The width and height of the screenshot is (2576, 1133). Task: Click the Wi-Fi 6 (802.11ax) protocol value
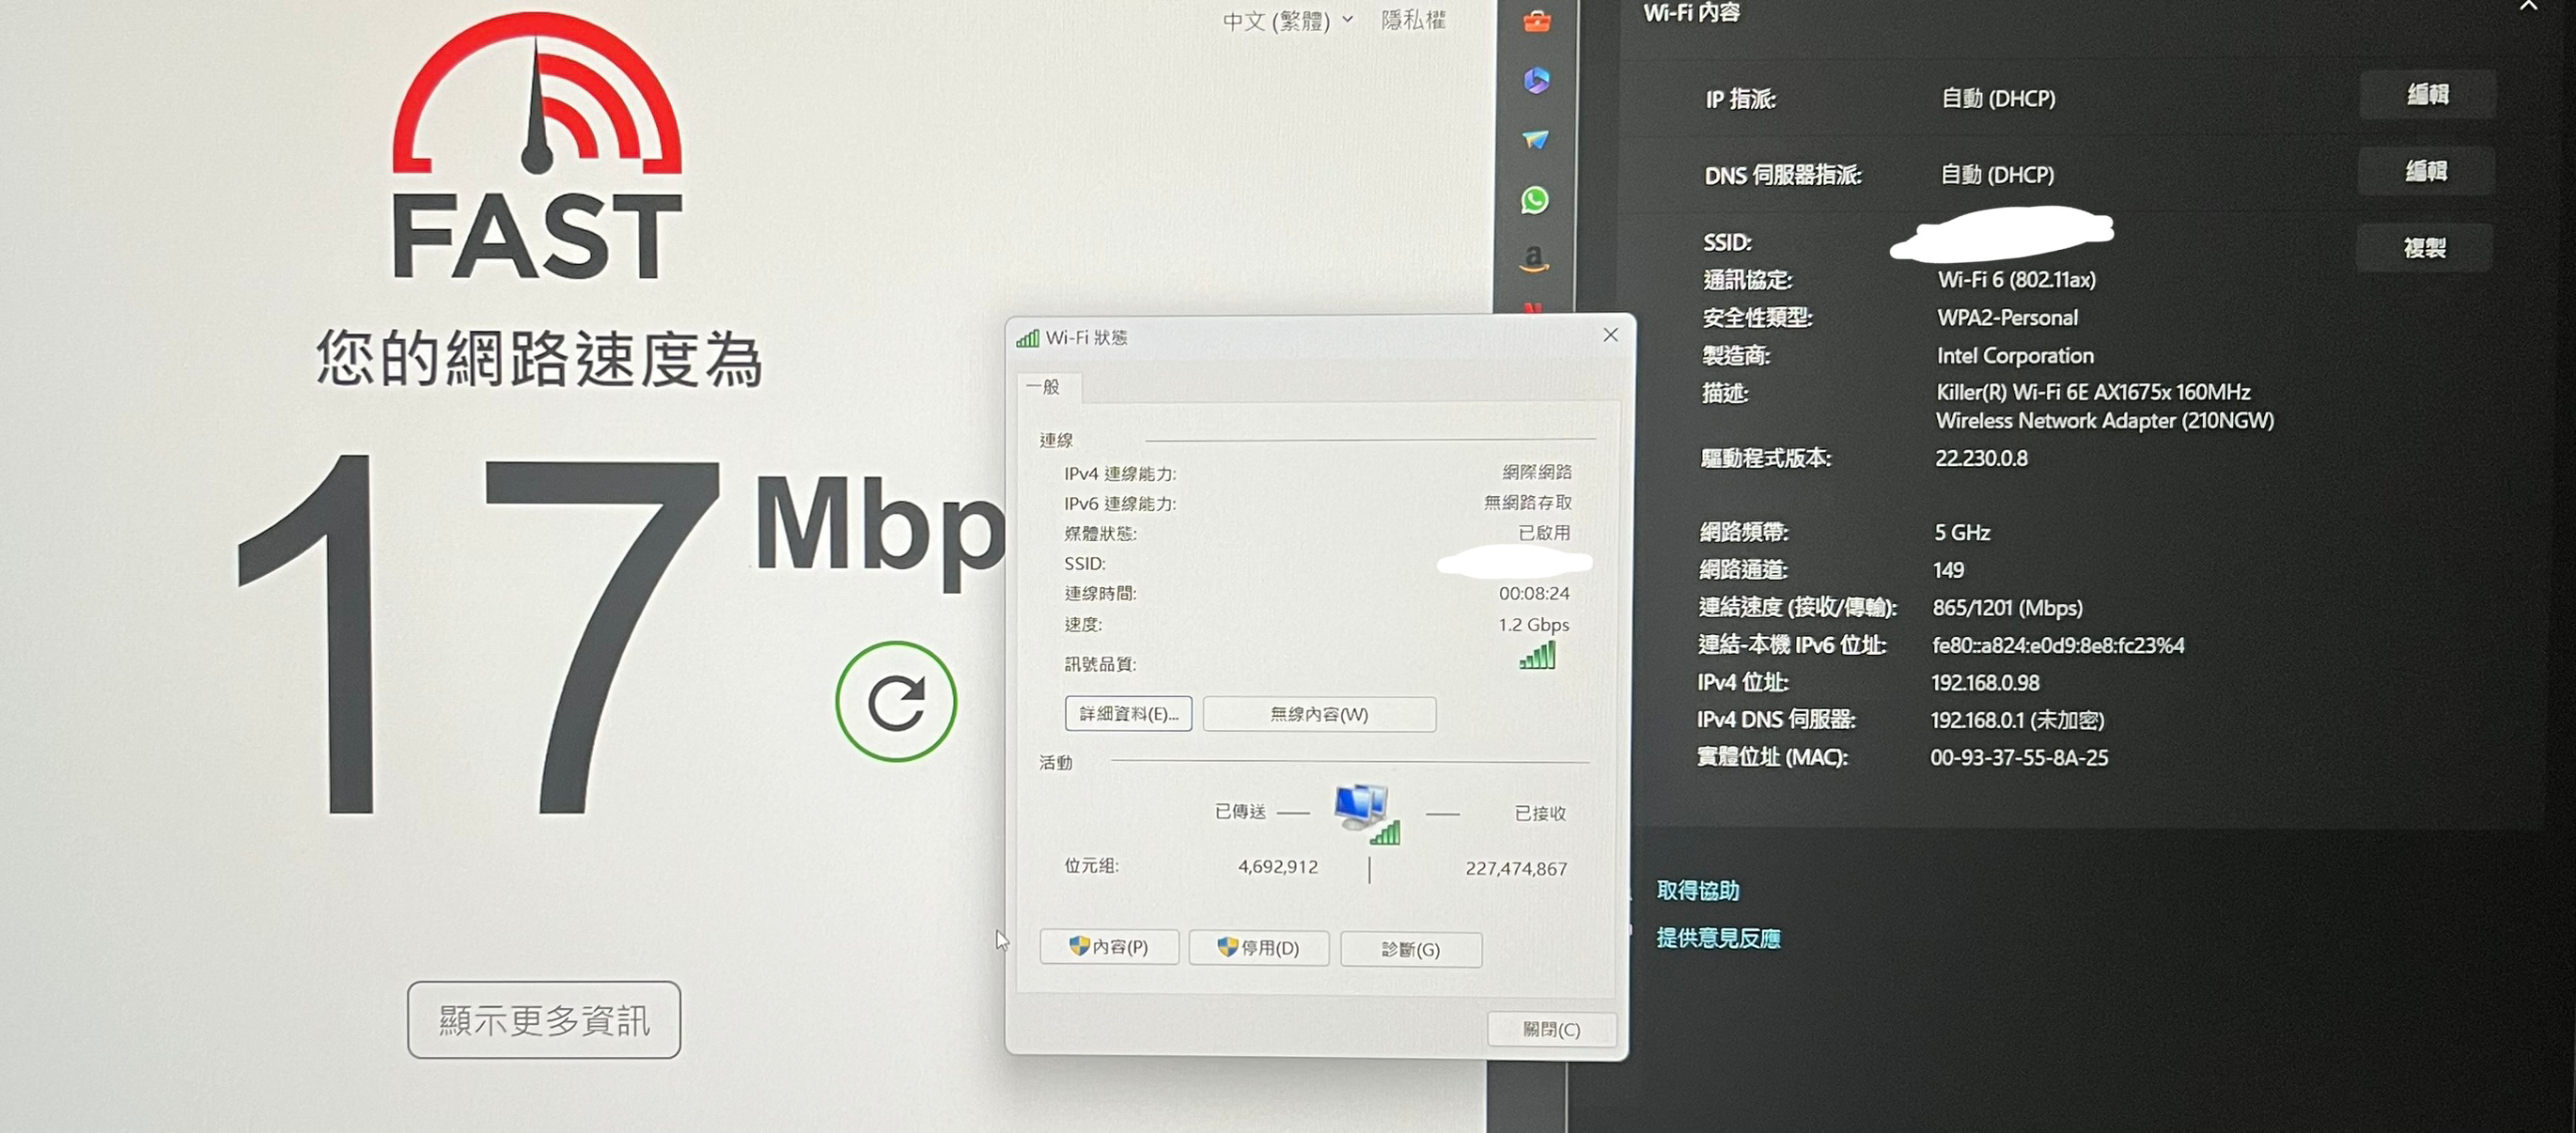pos(2016,280)
